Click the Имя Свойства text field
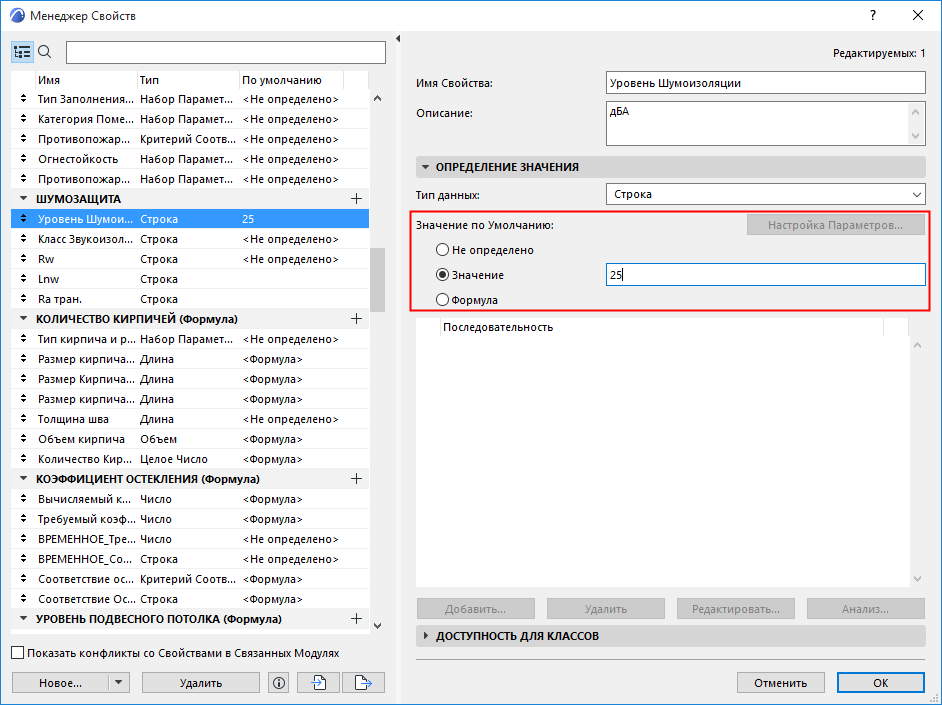 coord(765,83)
